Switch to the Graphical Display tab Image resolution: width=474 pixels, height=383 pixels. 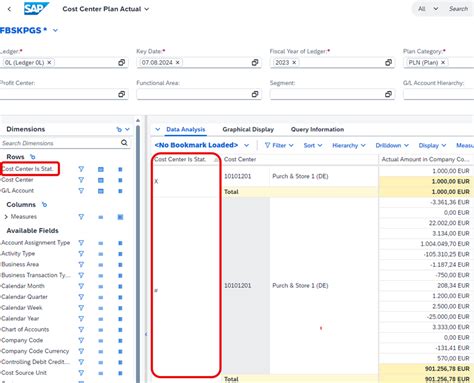point(248,129)
